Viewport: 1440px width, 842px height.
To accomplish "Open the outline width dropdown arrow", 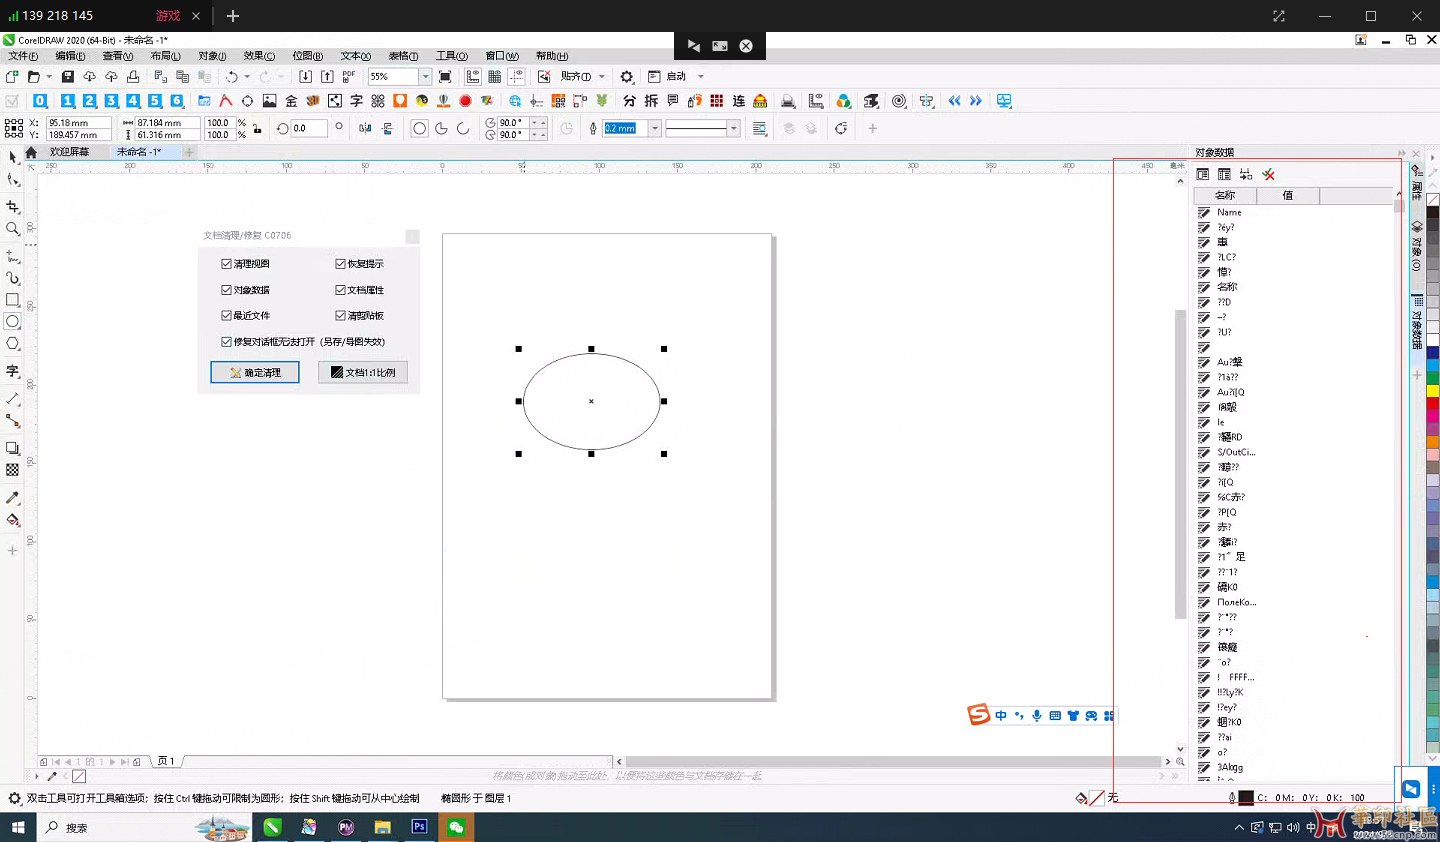I will [655, 128].
